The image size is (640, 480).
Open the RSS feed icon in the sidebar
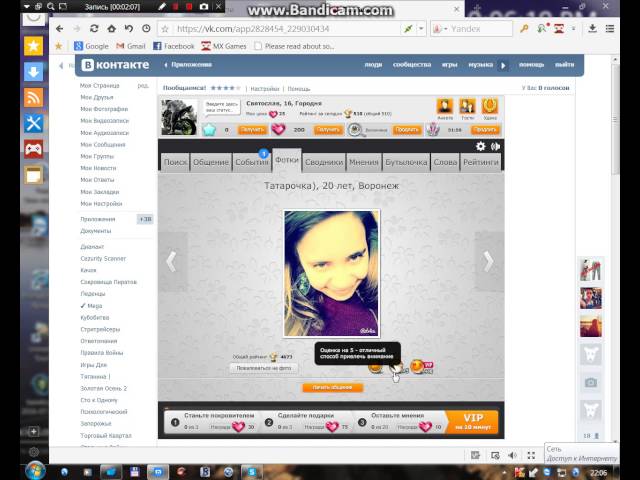click(33, 98)
